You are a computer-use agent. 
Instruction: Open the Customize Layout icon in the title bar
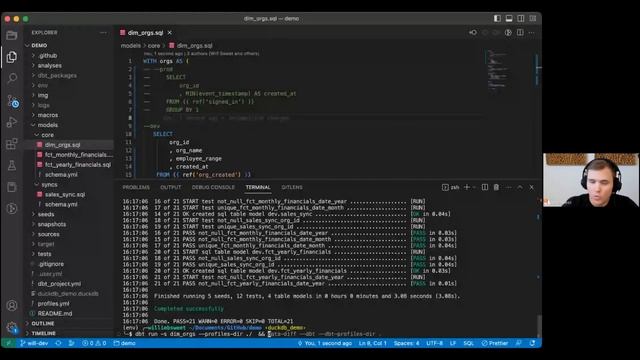pos(533,18)
